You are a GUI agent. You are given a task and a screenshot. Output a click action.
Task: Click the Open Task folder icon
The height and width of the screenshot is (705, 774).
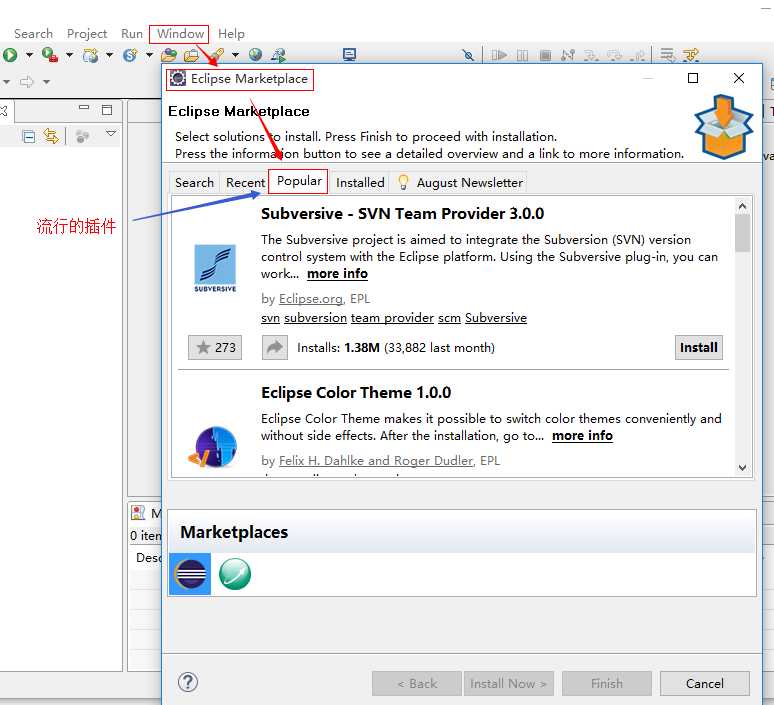pyautogui.click(x=191, y=55)
